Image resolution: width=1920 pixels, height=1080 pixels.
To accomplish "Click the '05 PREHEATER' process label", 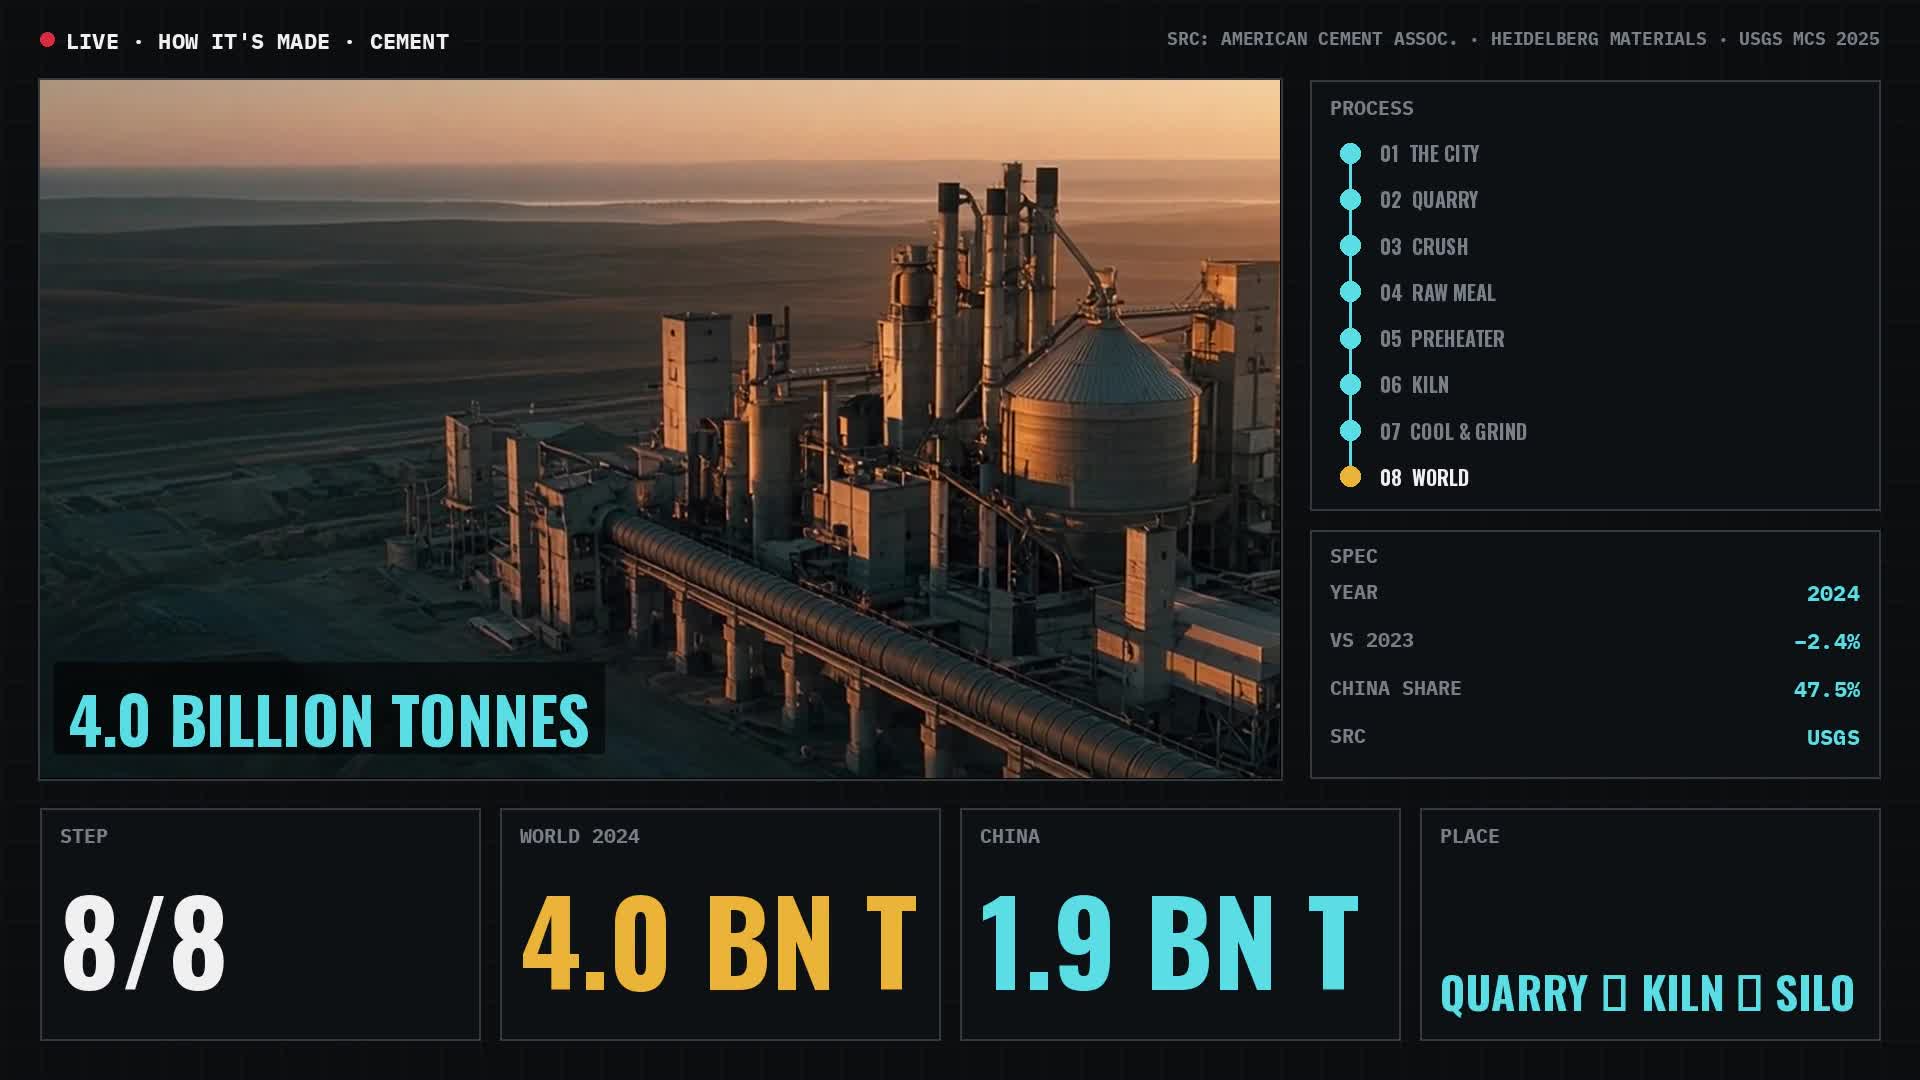I will tap(1442, 339).
